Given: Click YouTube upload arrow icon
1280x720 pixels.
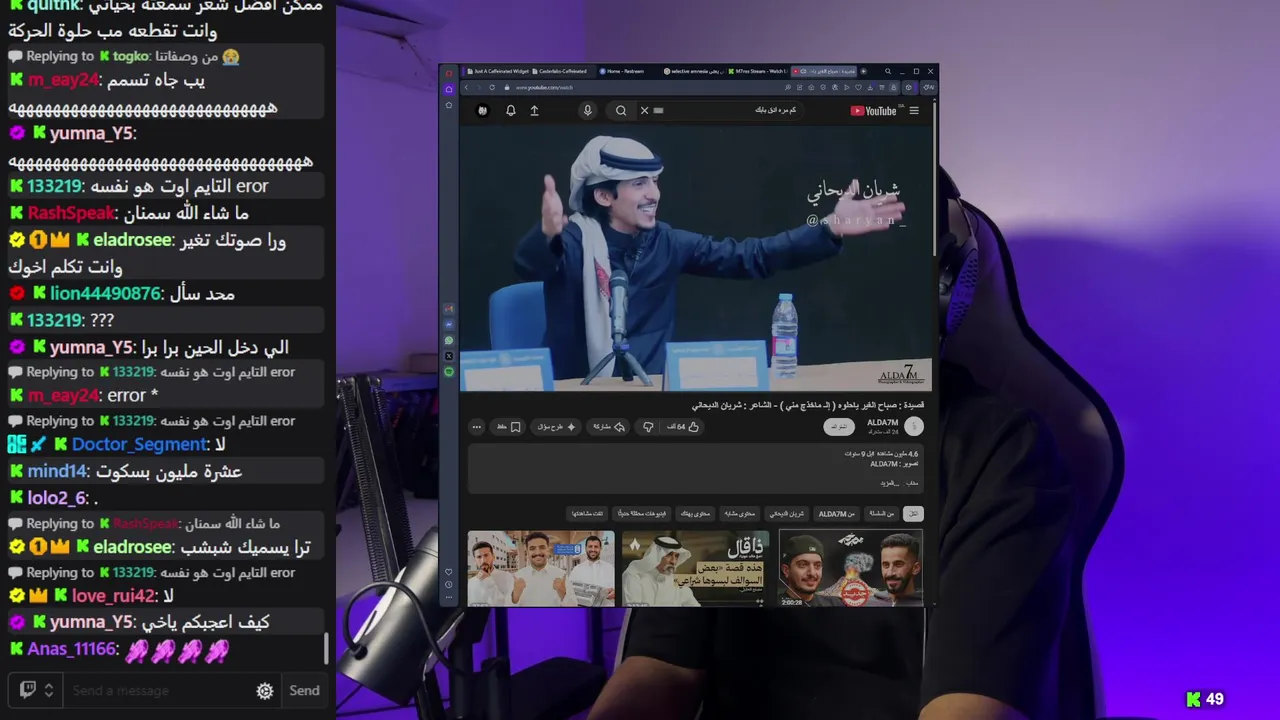Looking at the screenshot, I should (534, 110).
